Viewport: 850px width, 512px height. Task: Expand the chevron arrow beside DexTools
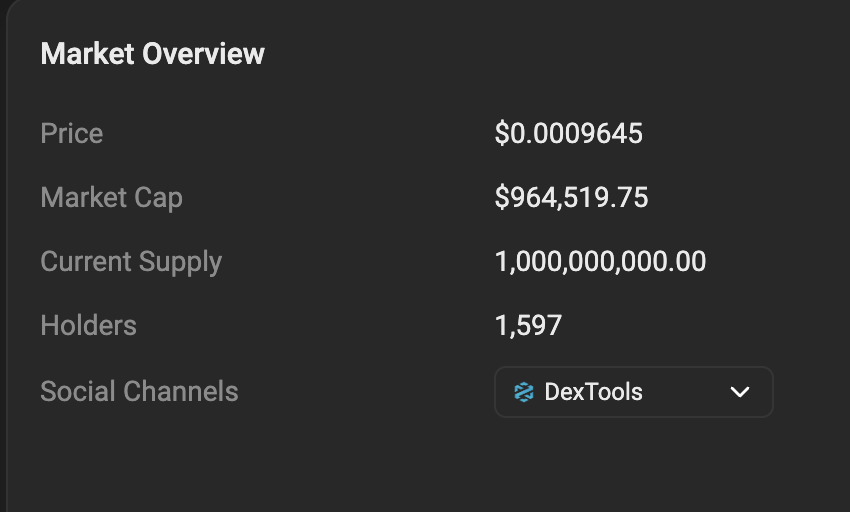click(x=739, y=392)
